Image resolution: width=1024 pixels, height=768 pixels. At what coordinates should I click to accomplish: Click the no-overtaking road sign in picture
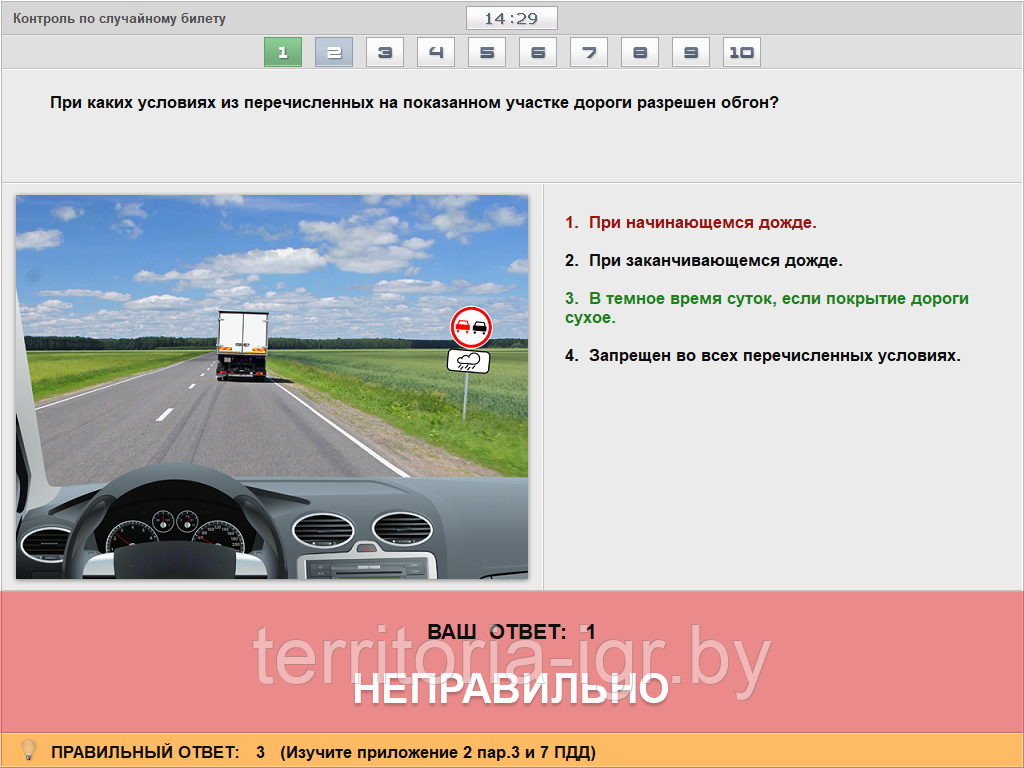tap(469, 327)
